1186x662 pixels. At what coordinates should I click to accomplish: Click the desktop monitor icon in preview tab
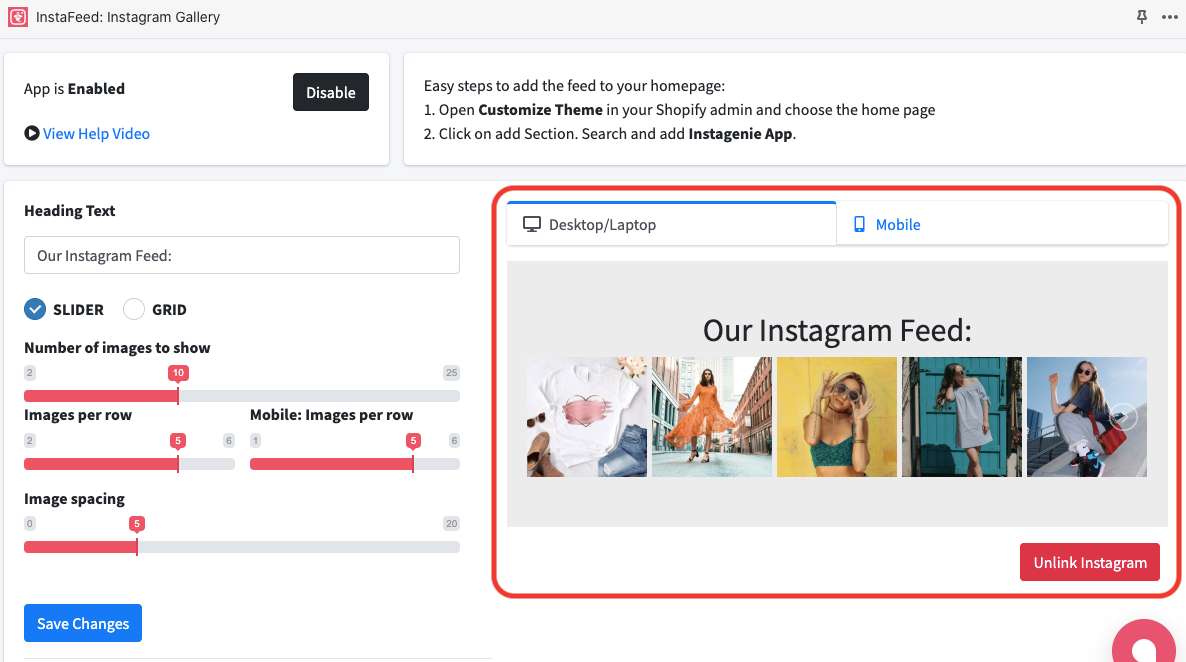pyautogui.click(x=532, y=224)
